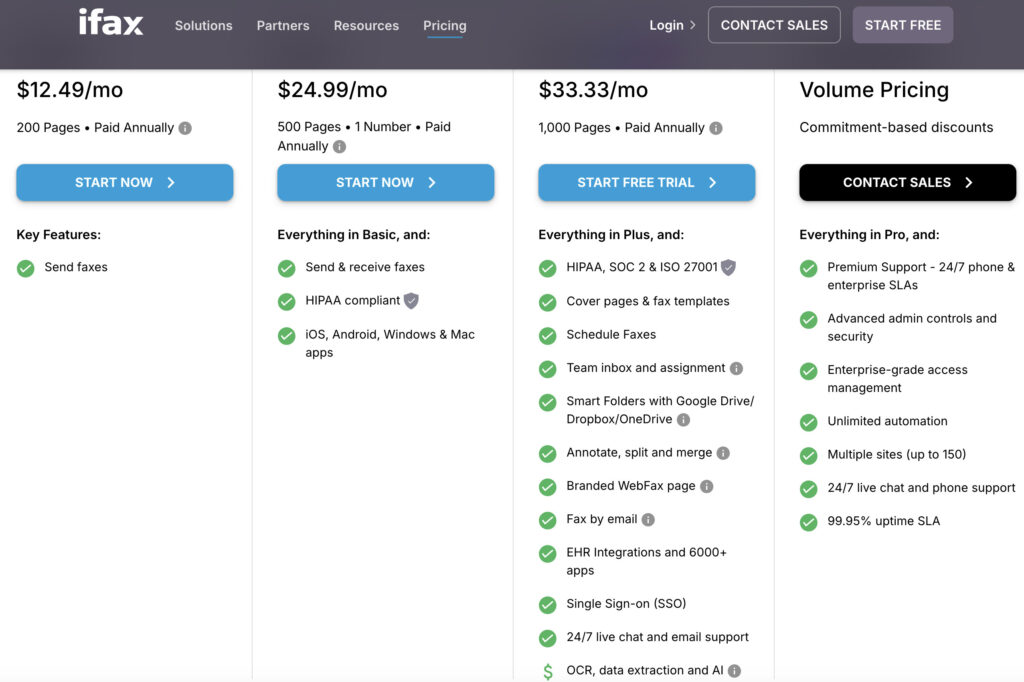
Task: Open the Solutions navigation menu
Action: pyautogui.click(x=203, y=26)
